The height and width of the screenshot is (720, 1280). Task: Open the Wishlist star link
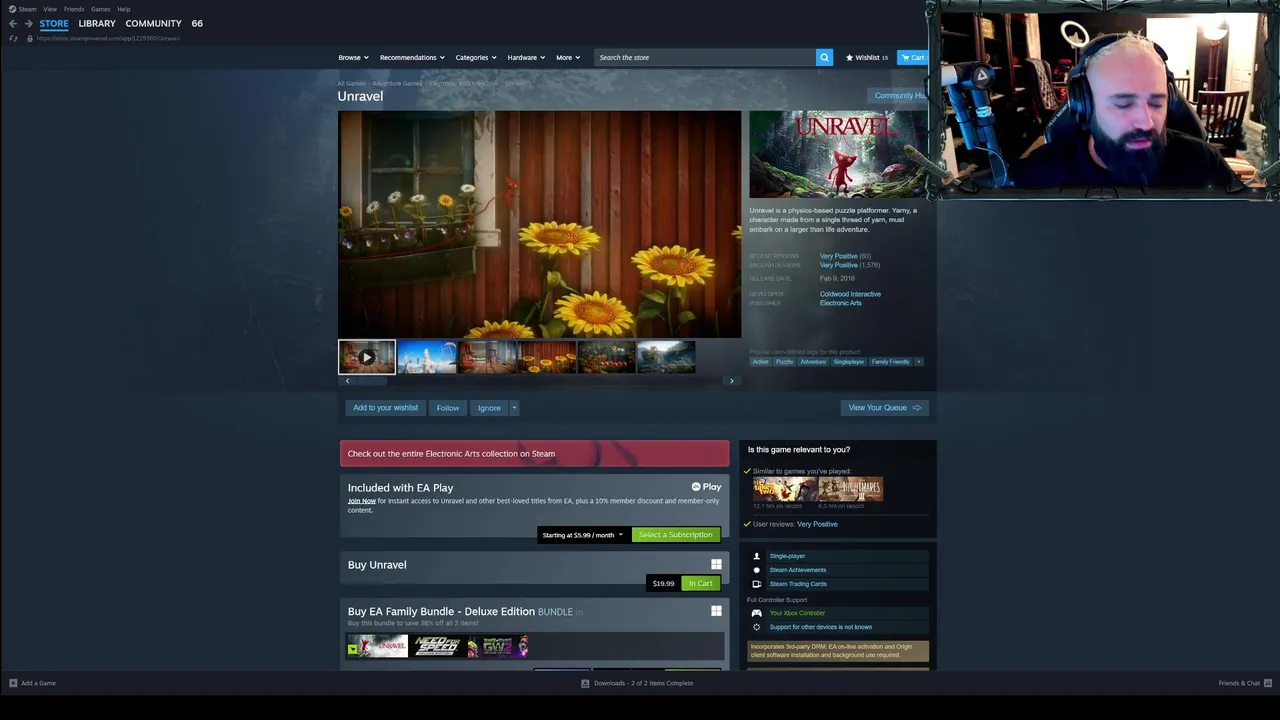click(x=867, y=57)
